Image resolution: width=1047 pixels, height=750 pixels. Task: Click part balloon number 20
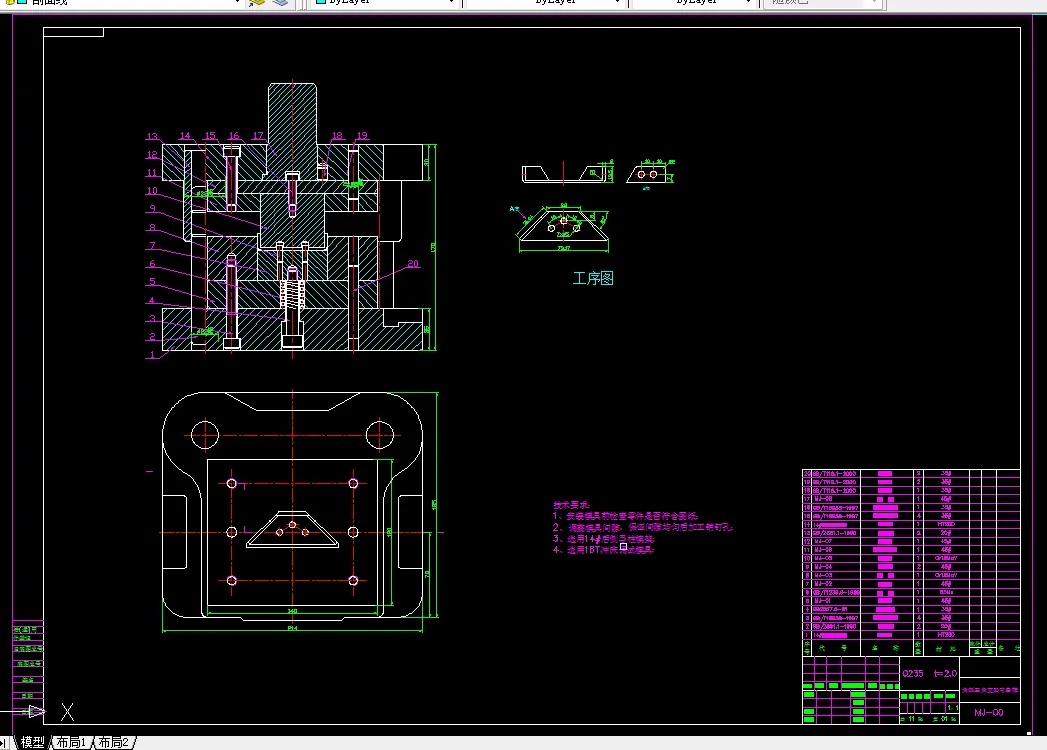[x=413, y=264]
